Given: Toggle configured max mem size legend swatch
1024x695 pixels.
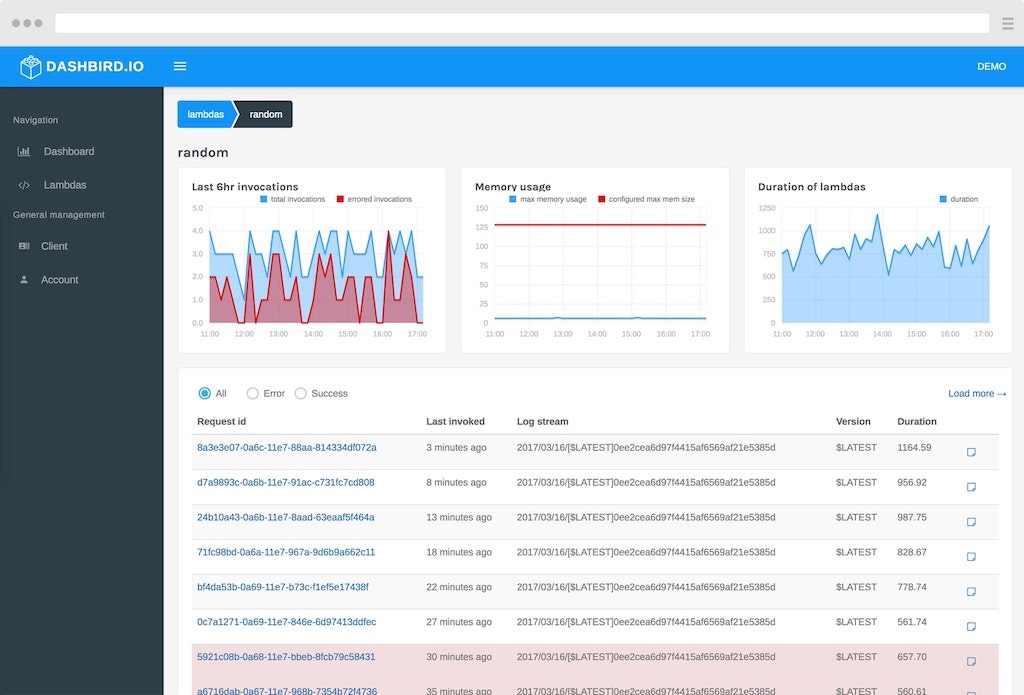Looking at the screenshot, I should click(601, 199).
